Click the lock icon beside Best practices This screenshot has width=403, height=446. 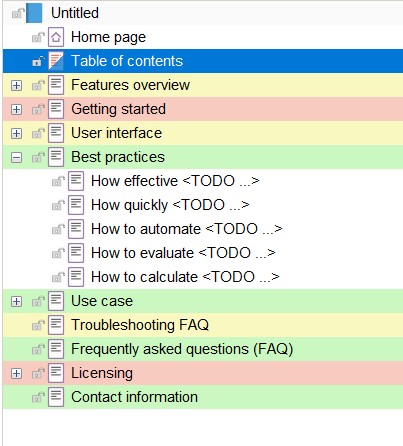[x=38, y=157]
